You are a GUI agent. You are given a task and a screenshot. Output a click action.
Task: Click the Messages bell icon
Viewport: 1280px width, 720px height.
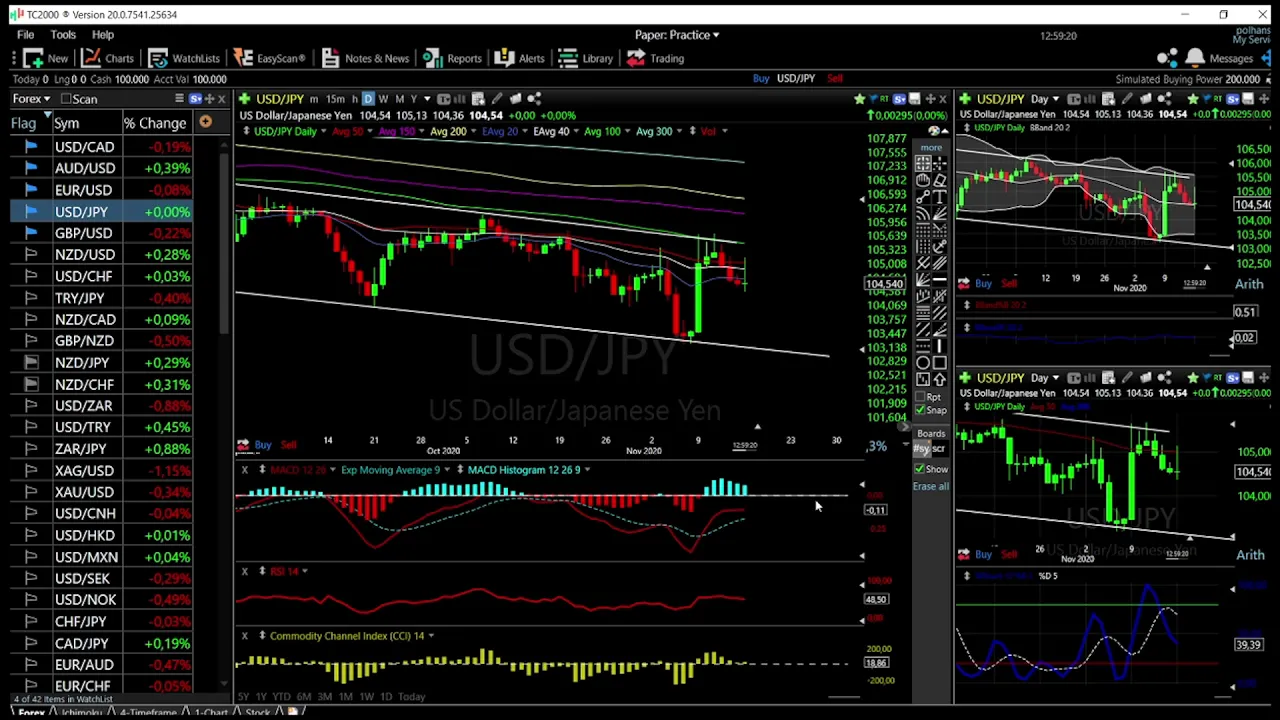1195,58
